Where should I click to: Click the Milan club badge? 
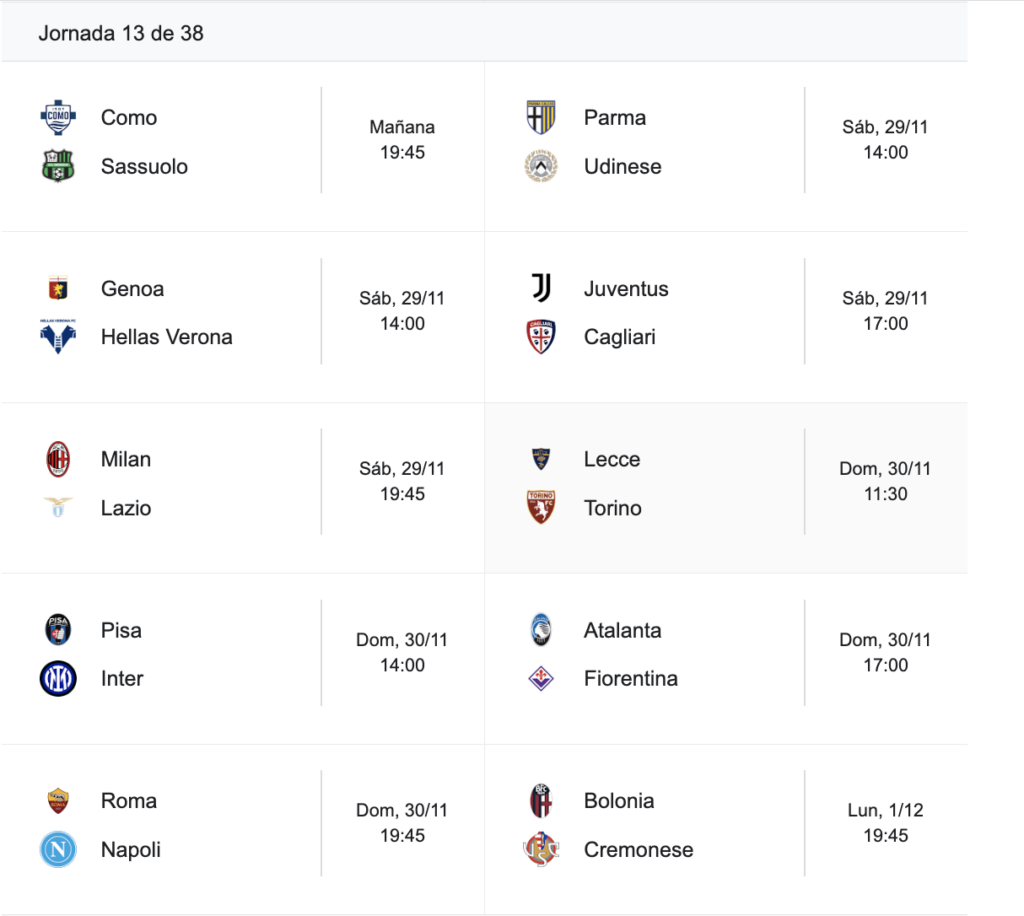[58, 459]
